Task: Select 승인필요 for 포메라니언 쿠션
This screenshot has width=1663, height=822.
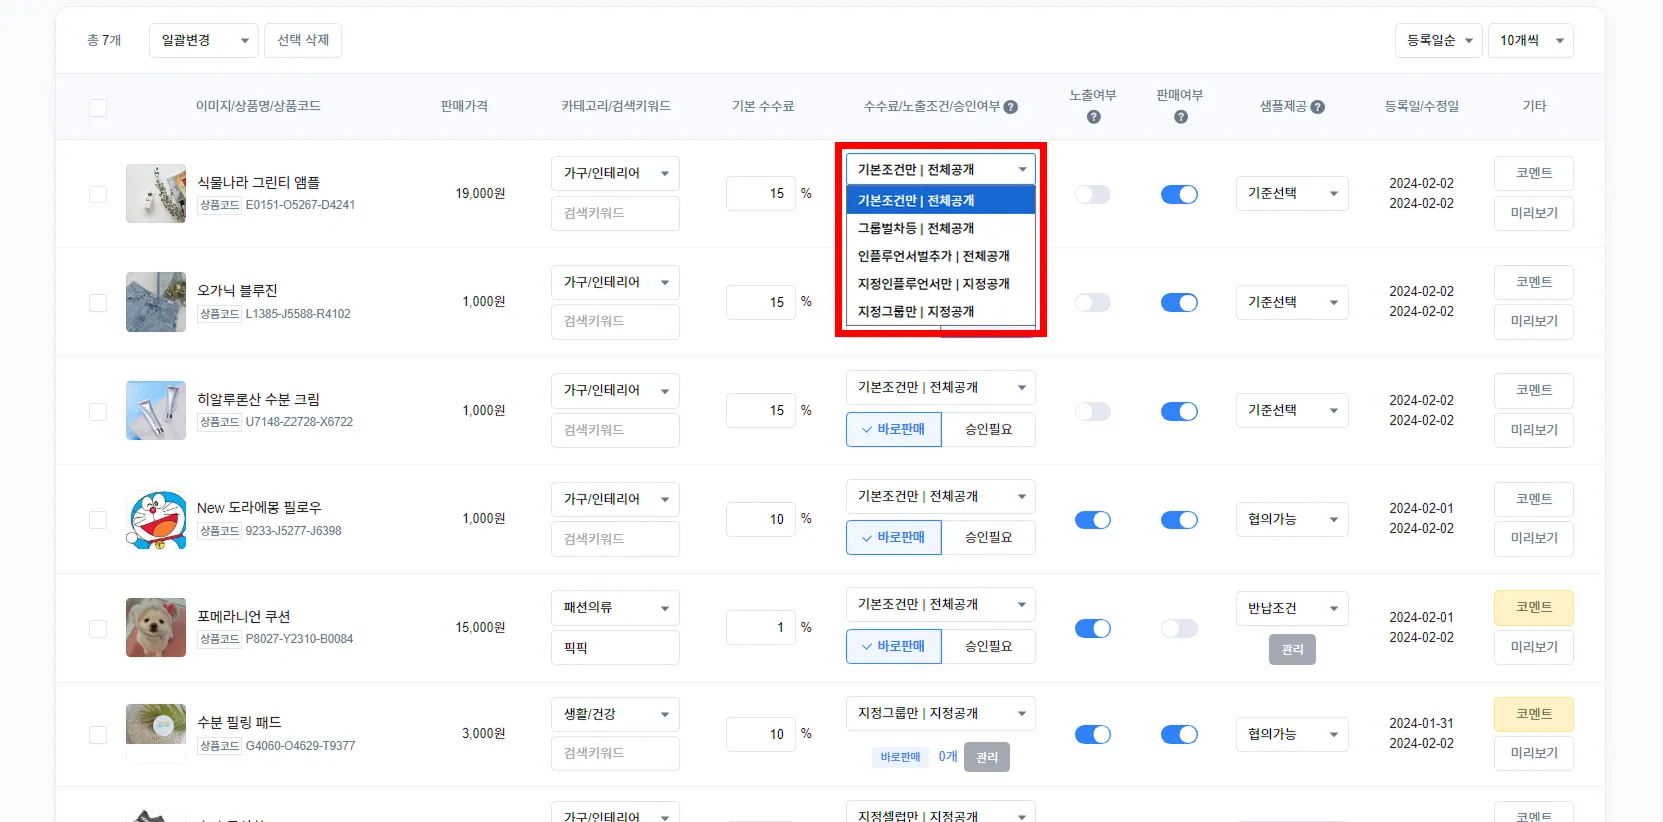Action: 988,647
